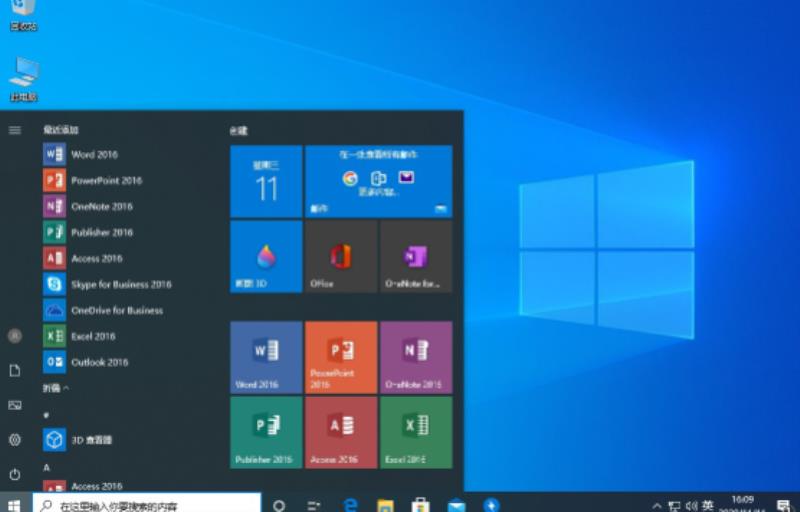Image resolution: width=800 pixels, height=512 pixels.
Task: Launch the red Access 2016 tile
Action: tap(341, 432)
